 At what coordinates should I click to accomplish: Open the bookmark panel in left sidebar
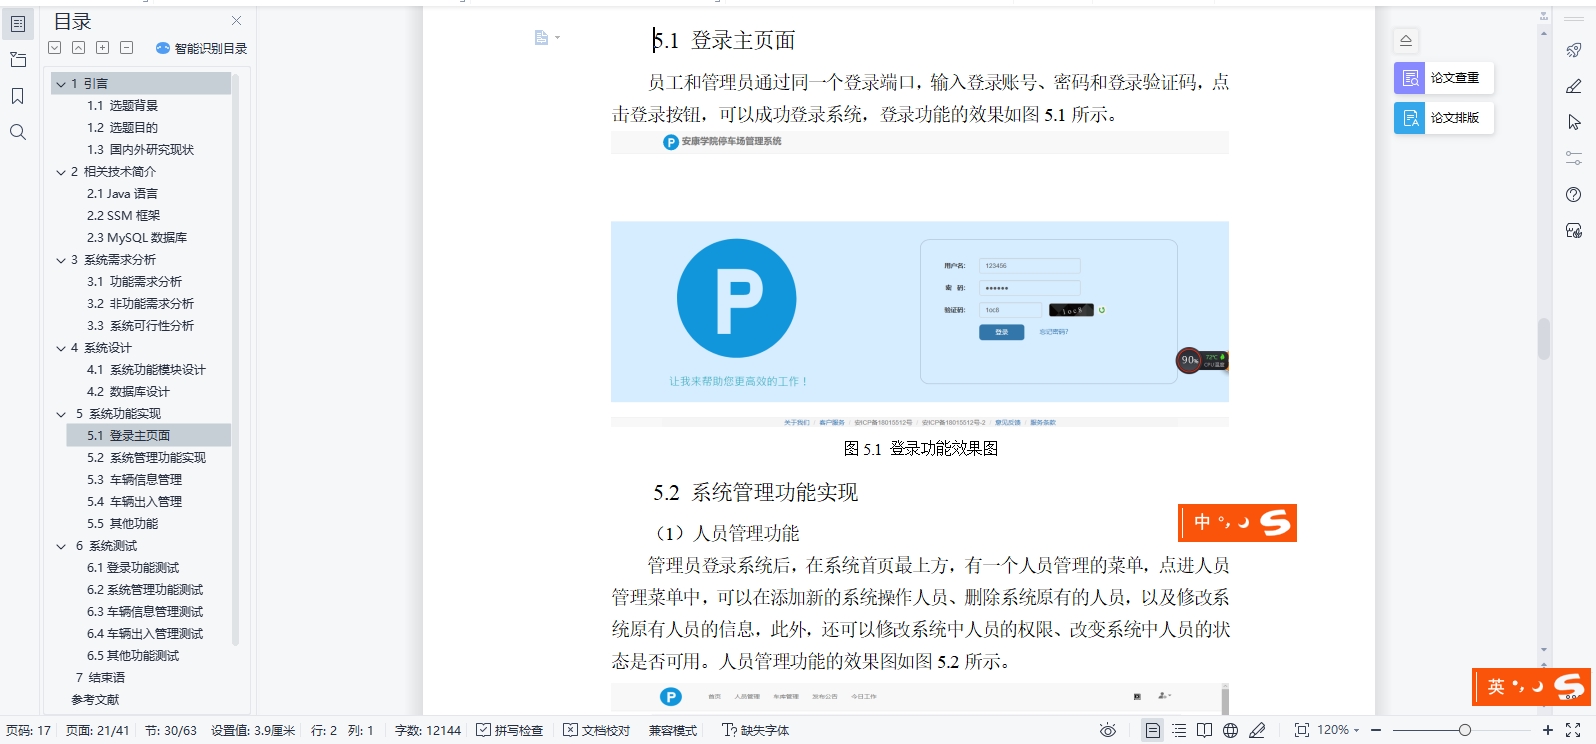pyautogui.click(x=17, y=96)
